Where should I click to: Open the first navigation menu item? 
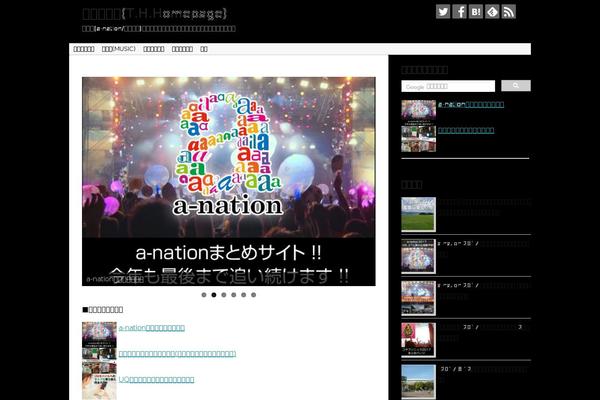[x=84, y=49]
